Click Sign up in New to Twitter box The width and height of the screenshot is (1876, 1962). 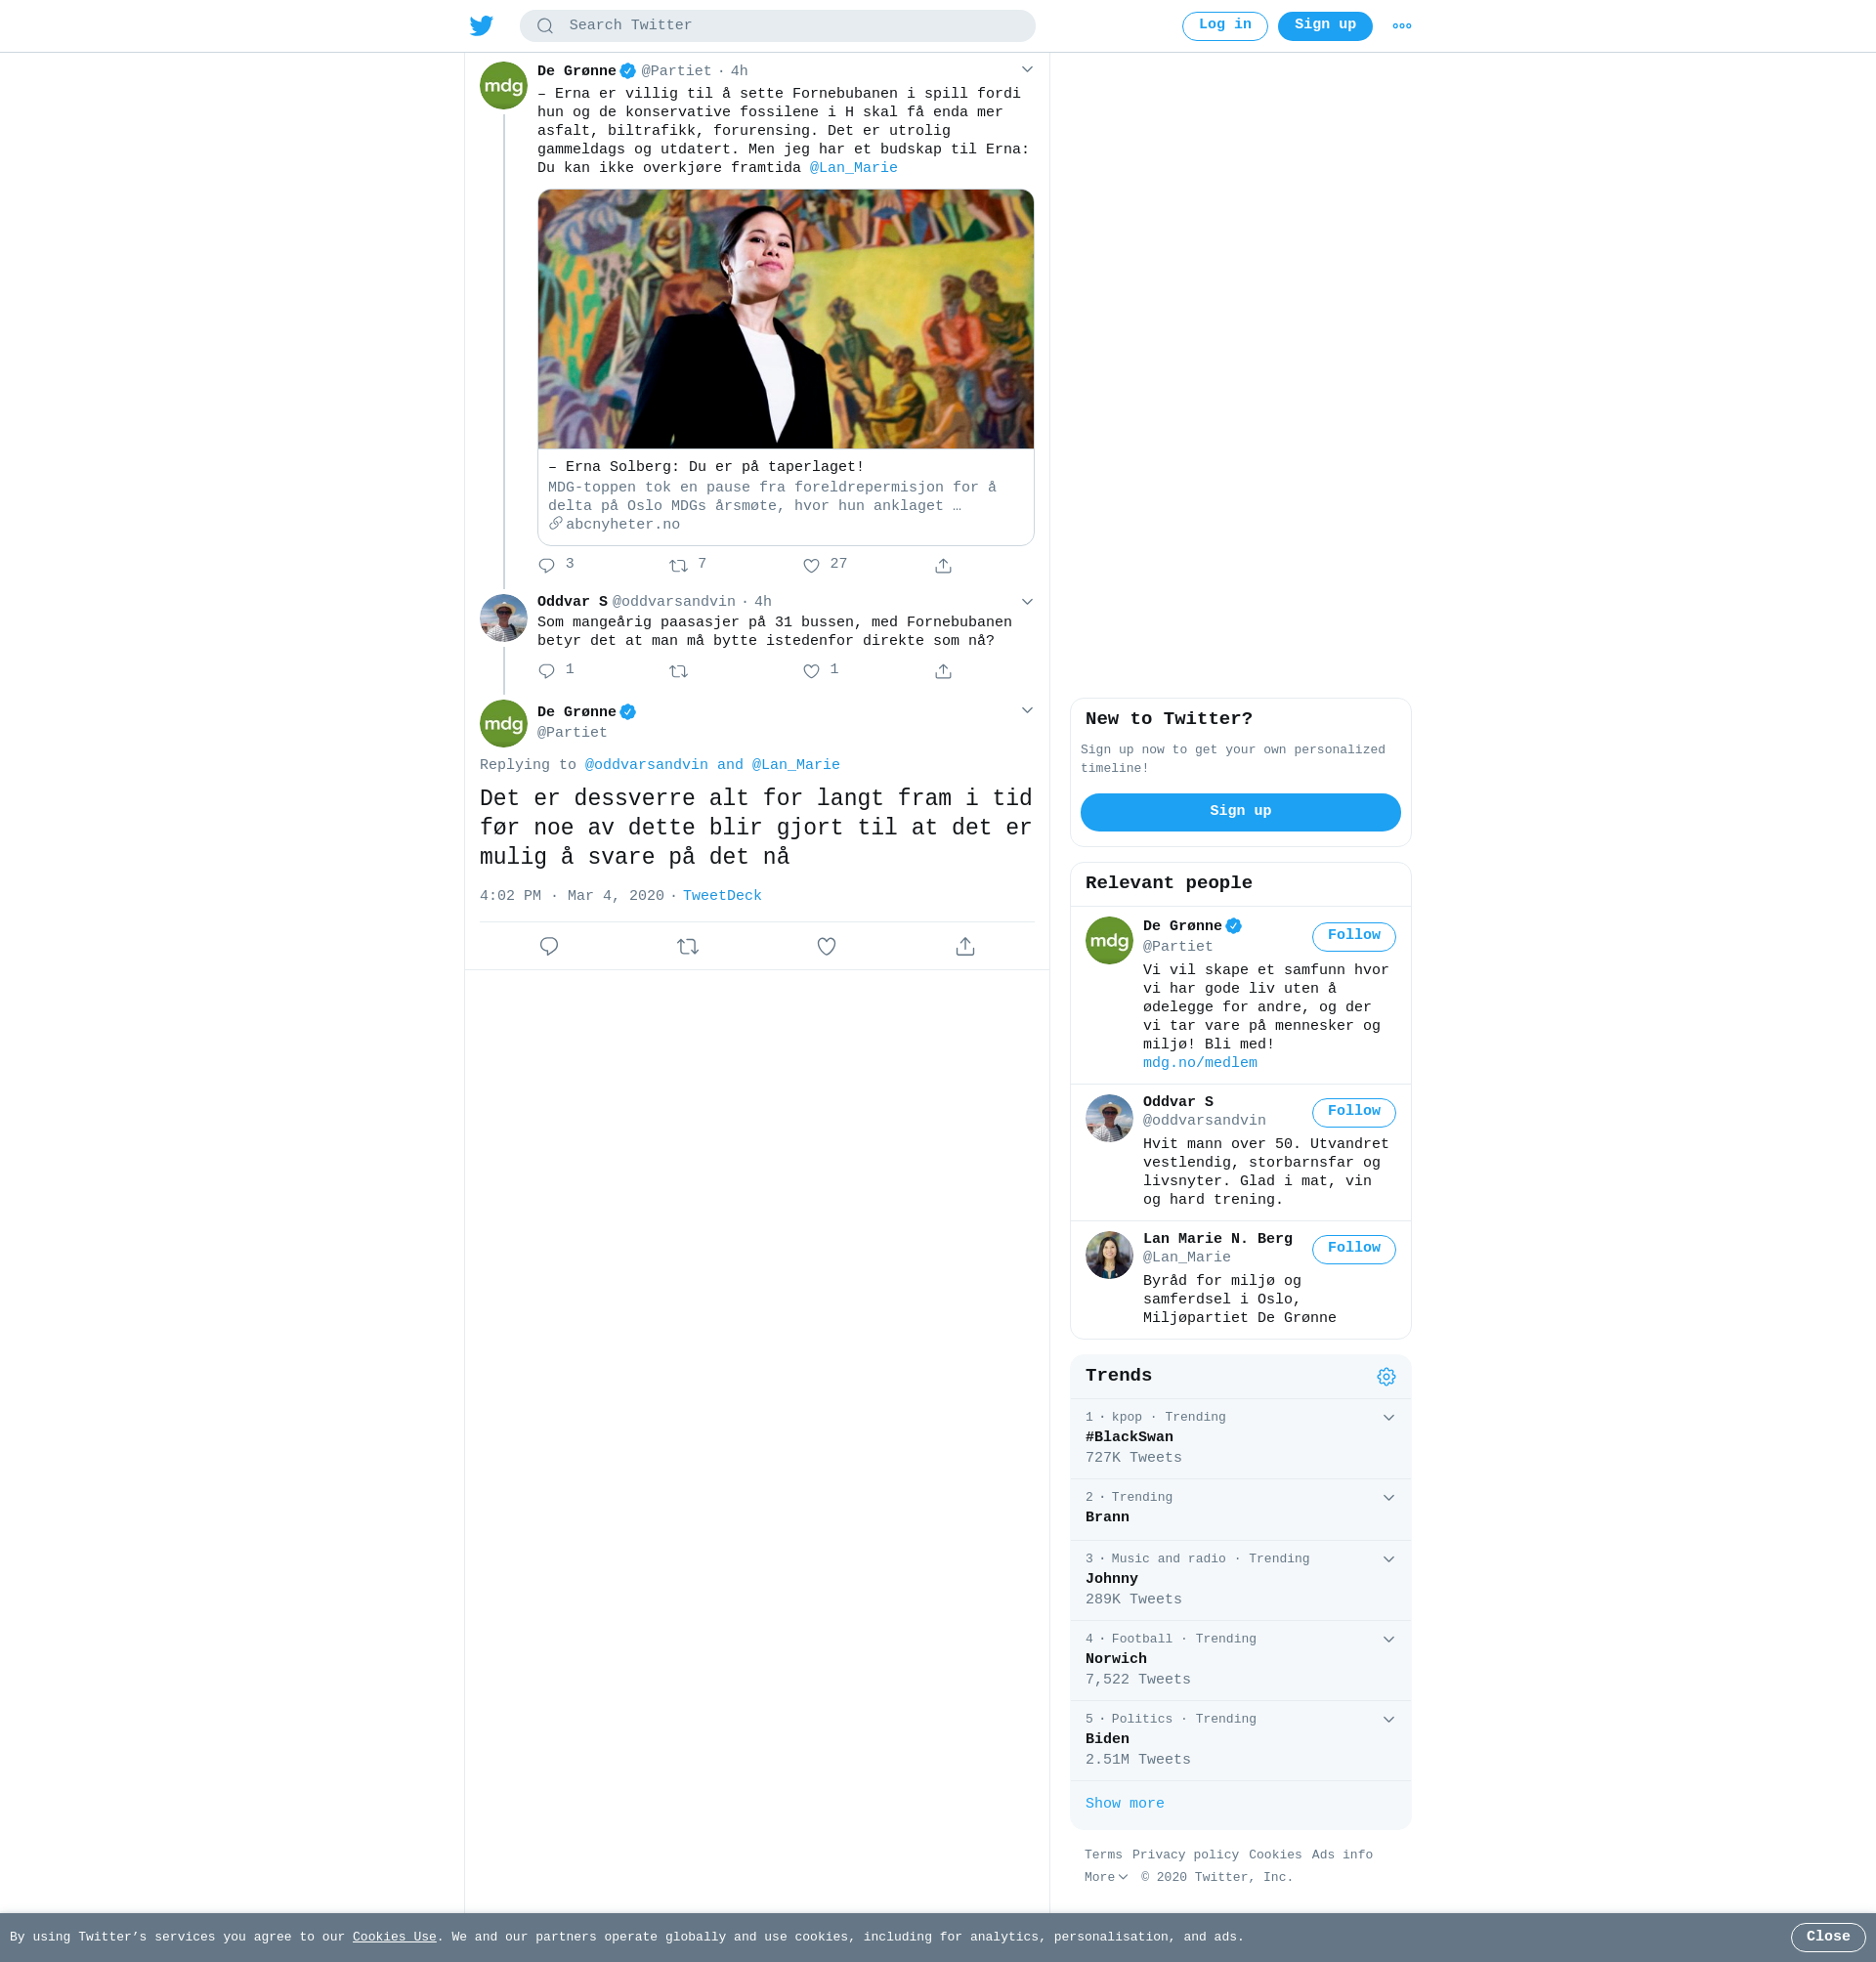pyautogui.click(x=1240, y=812)
